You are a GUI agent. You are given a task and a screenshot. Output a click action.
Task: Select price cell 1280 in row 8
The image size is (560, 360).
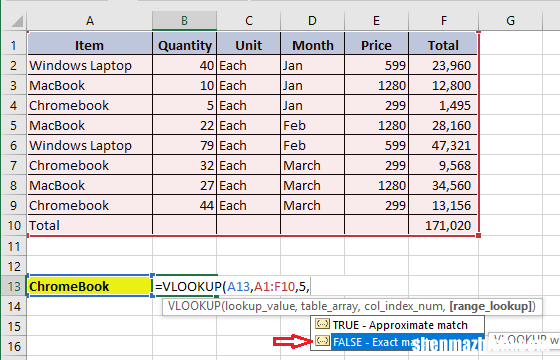click(376, 185)
